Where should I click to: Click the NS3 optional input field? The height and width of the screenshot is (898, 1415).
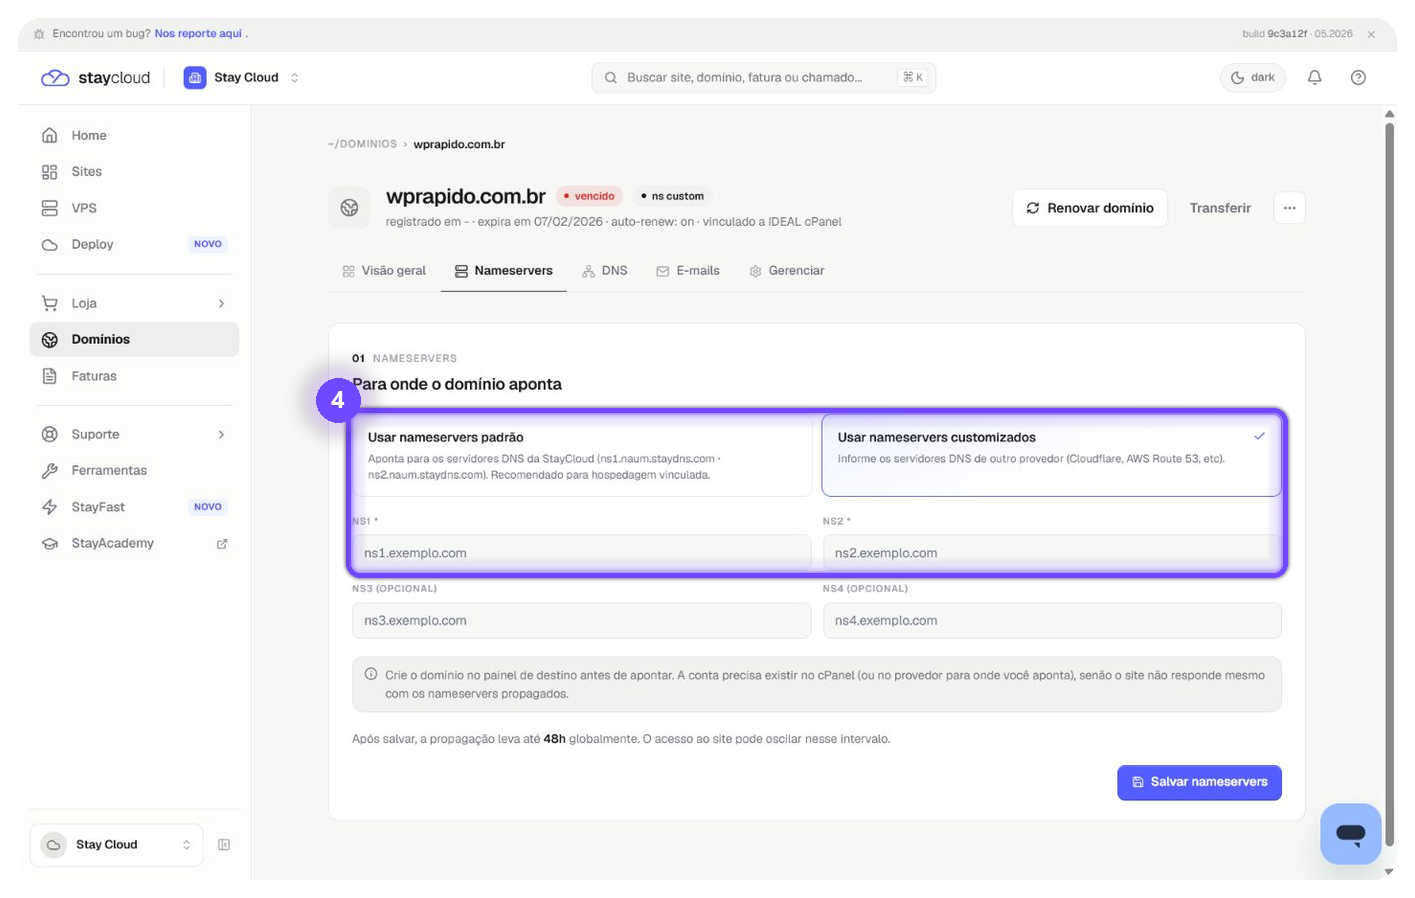tap(581, 620)
